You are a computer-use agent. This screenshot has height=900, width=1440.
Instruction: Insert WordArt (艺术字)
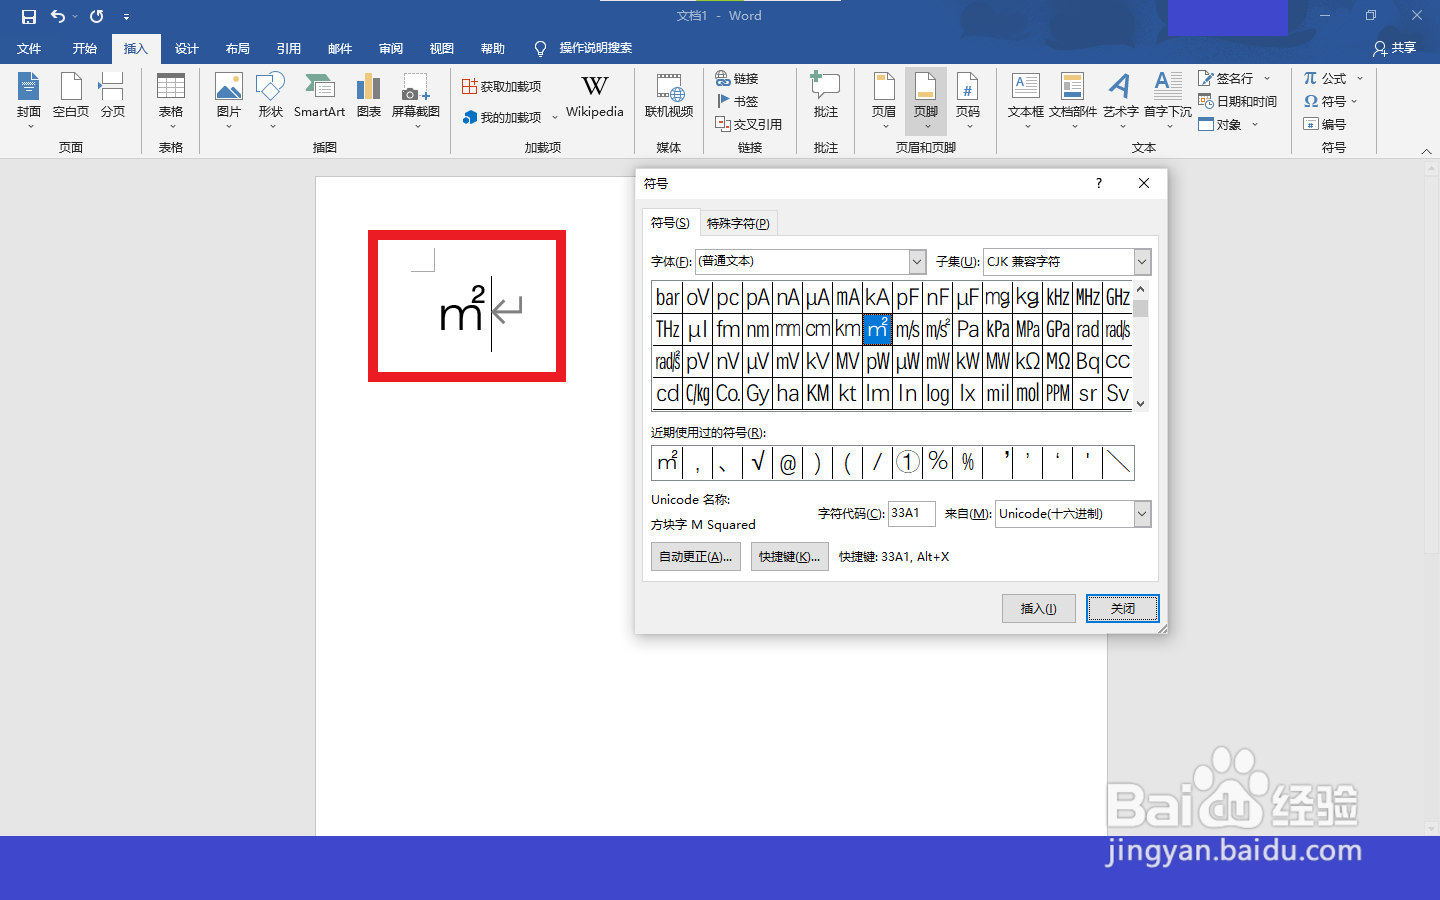tap(1121, 100)
